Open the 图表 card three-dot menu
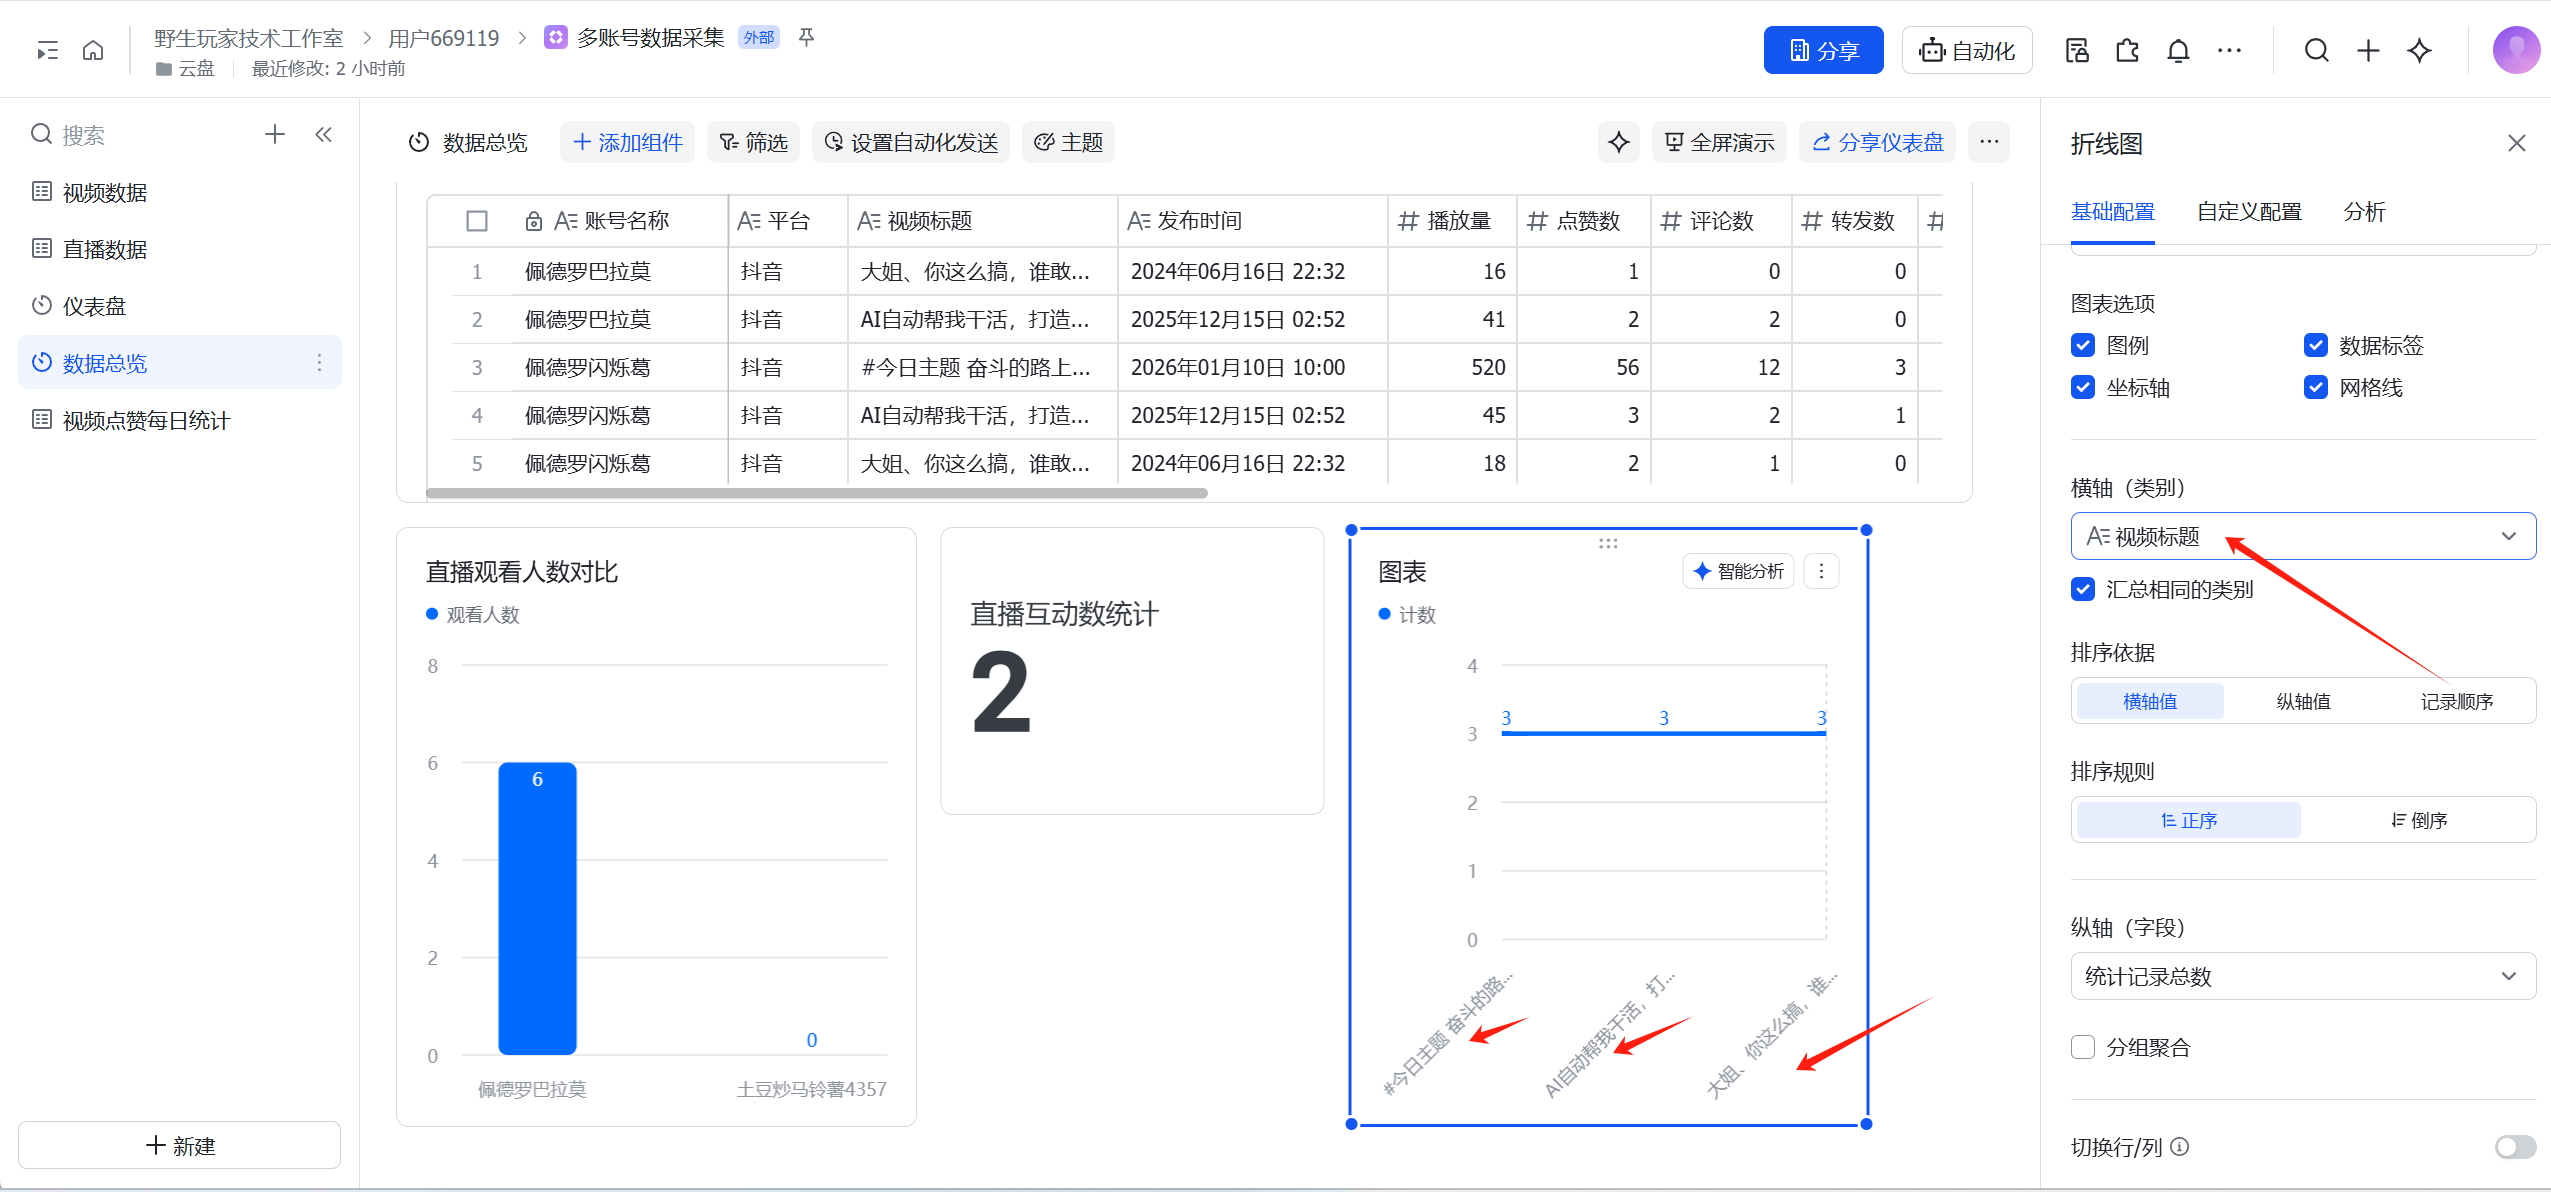 click(1821, 571)
